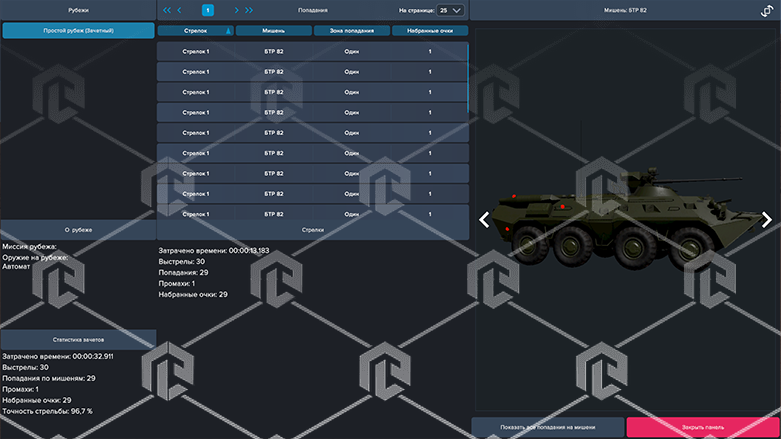The width and height of the screenshot is (781, 439).
Task: Go to first page of hits
Action: [x=166, y=10]
